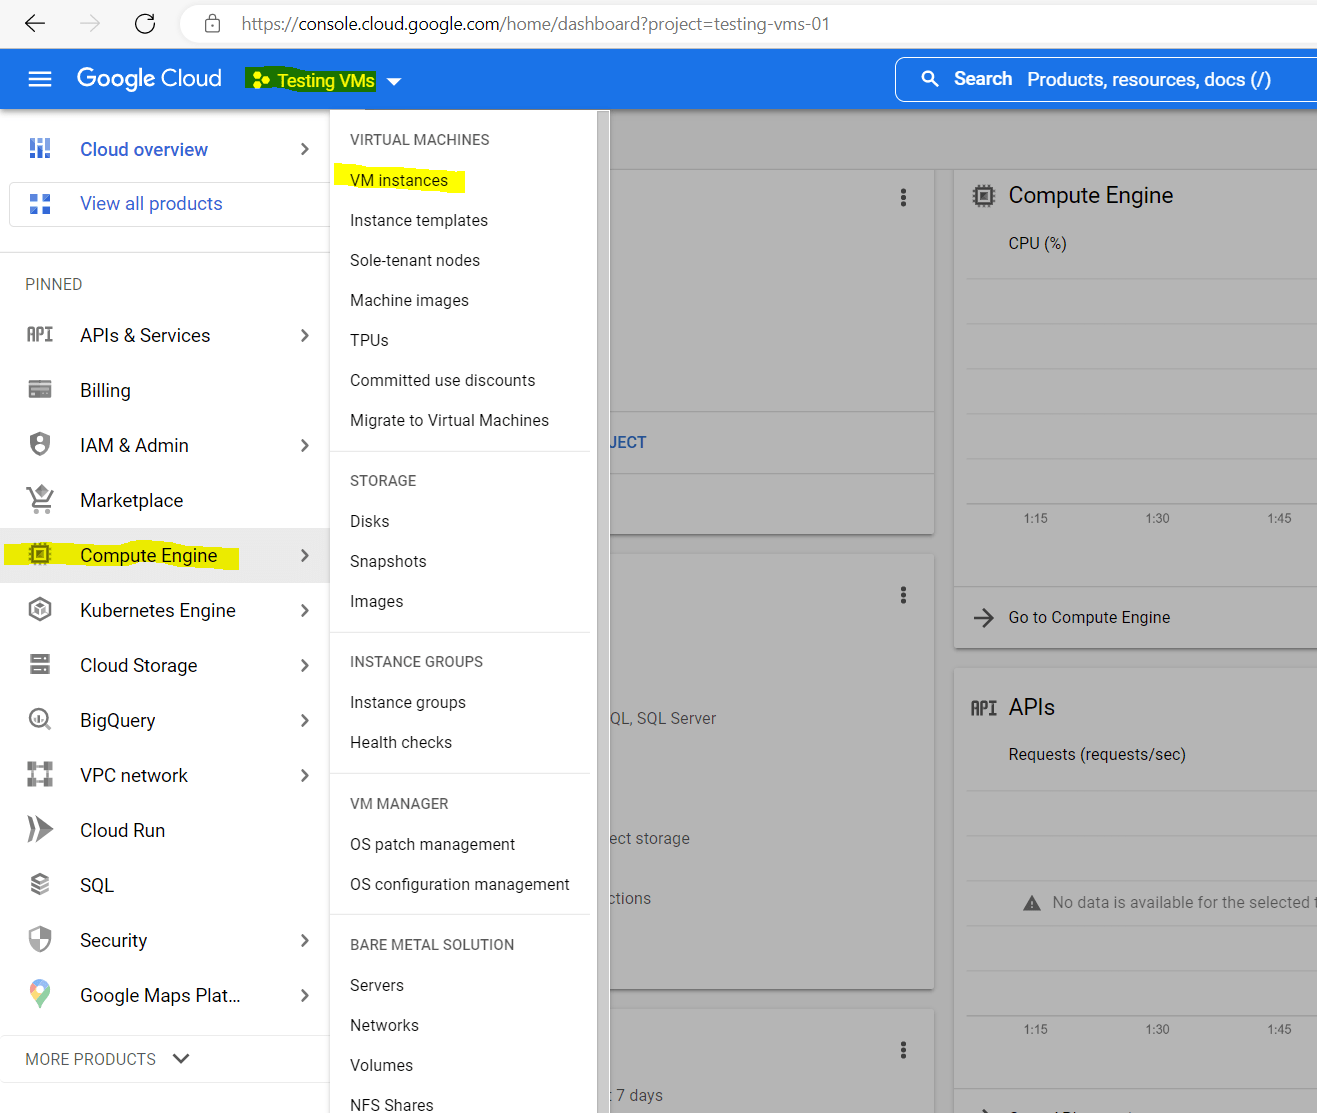Click the VPC network icon
Image resolution: width=1317 pixels, height=1113 pixels.
pos(40,774)
